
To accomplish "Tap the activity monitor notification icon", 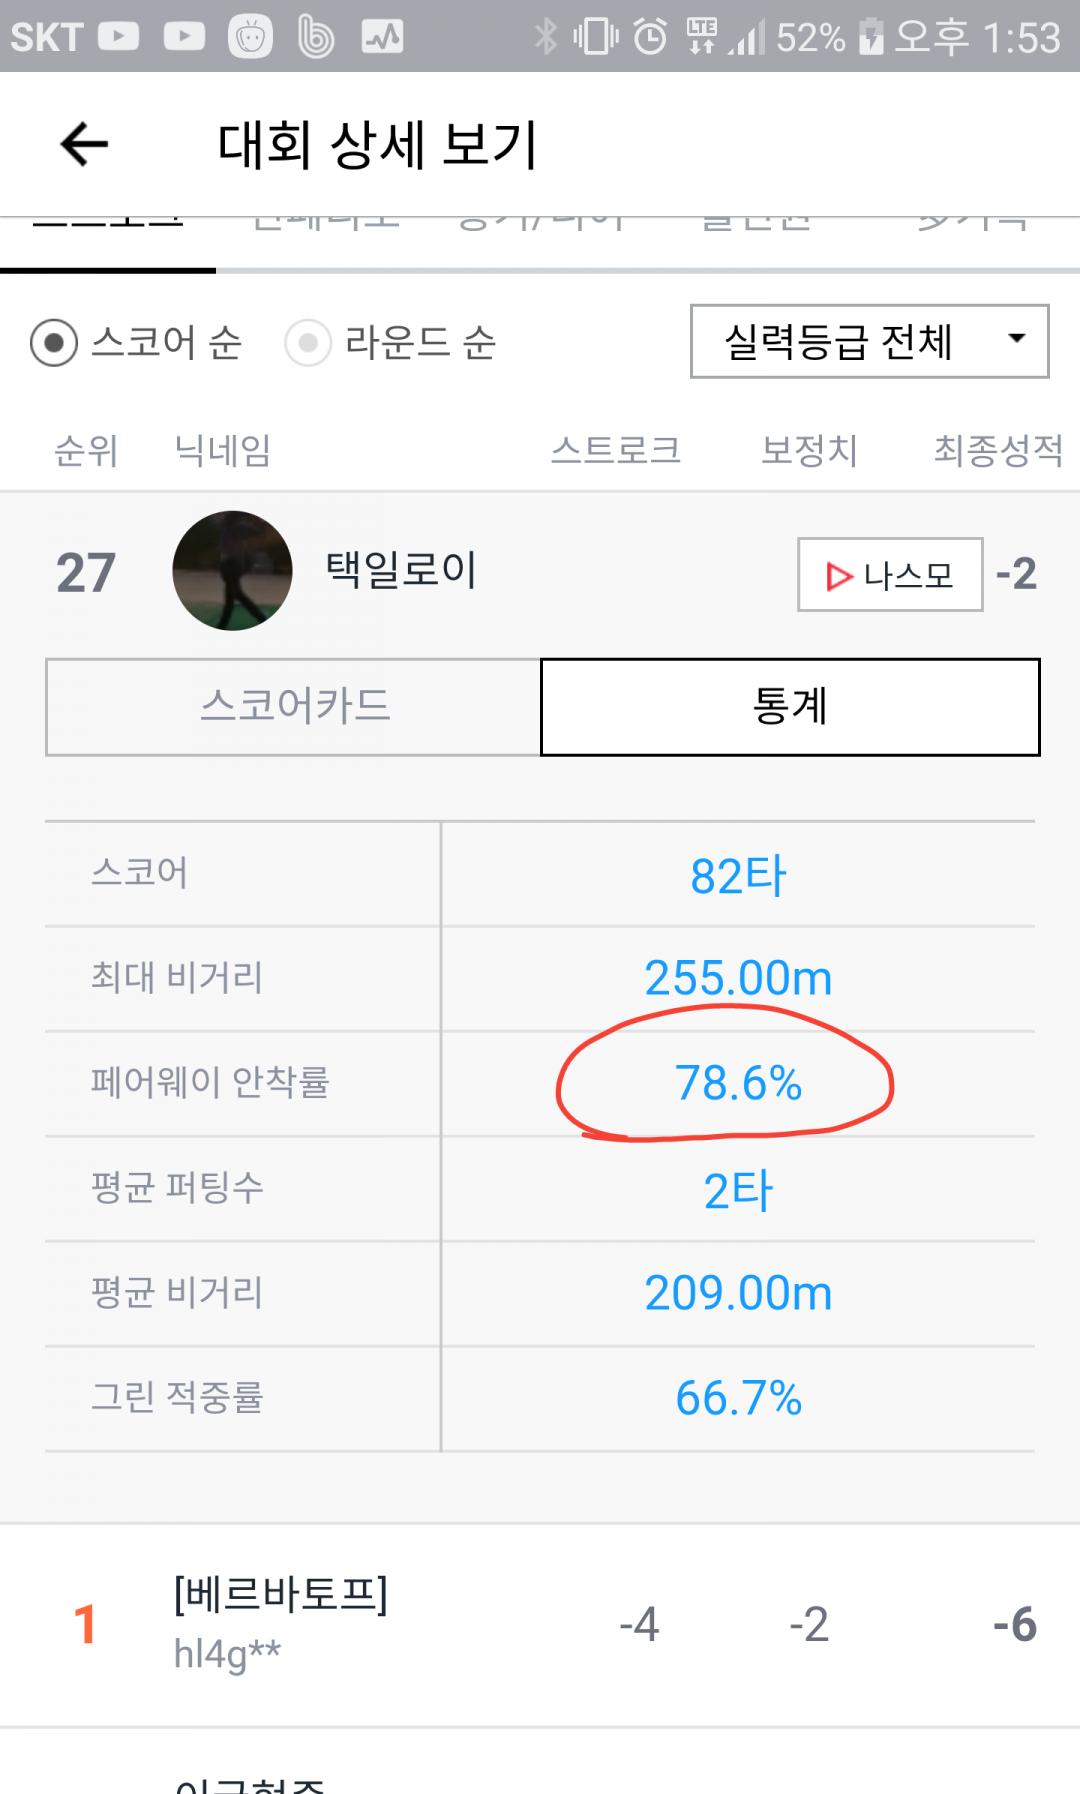I will [382, 38].
